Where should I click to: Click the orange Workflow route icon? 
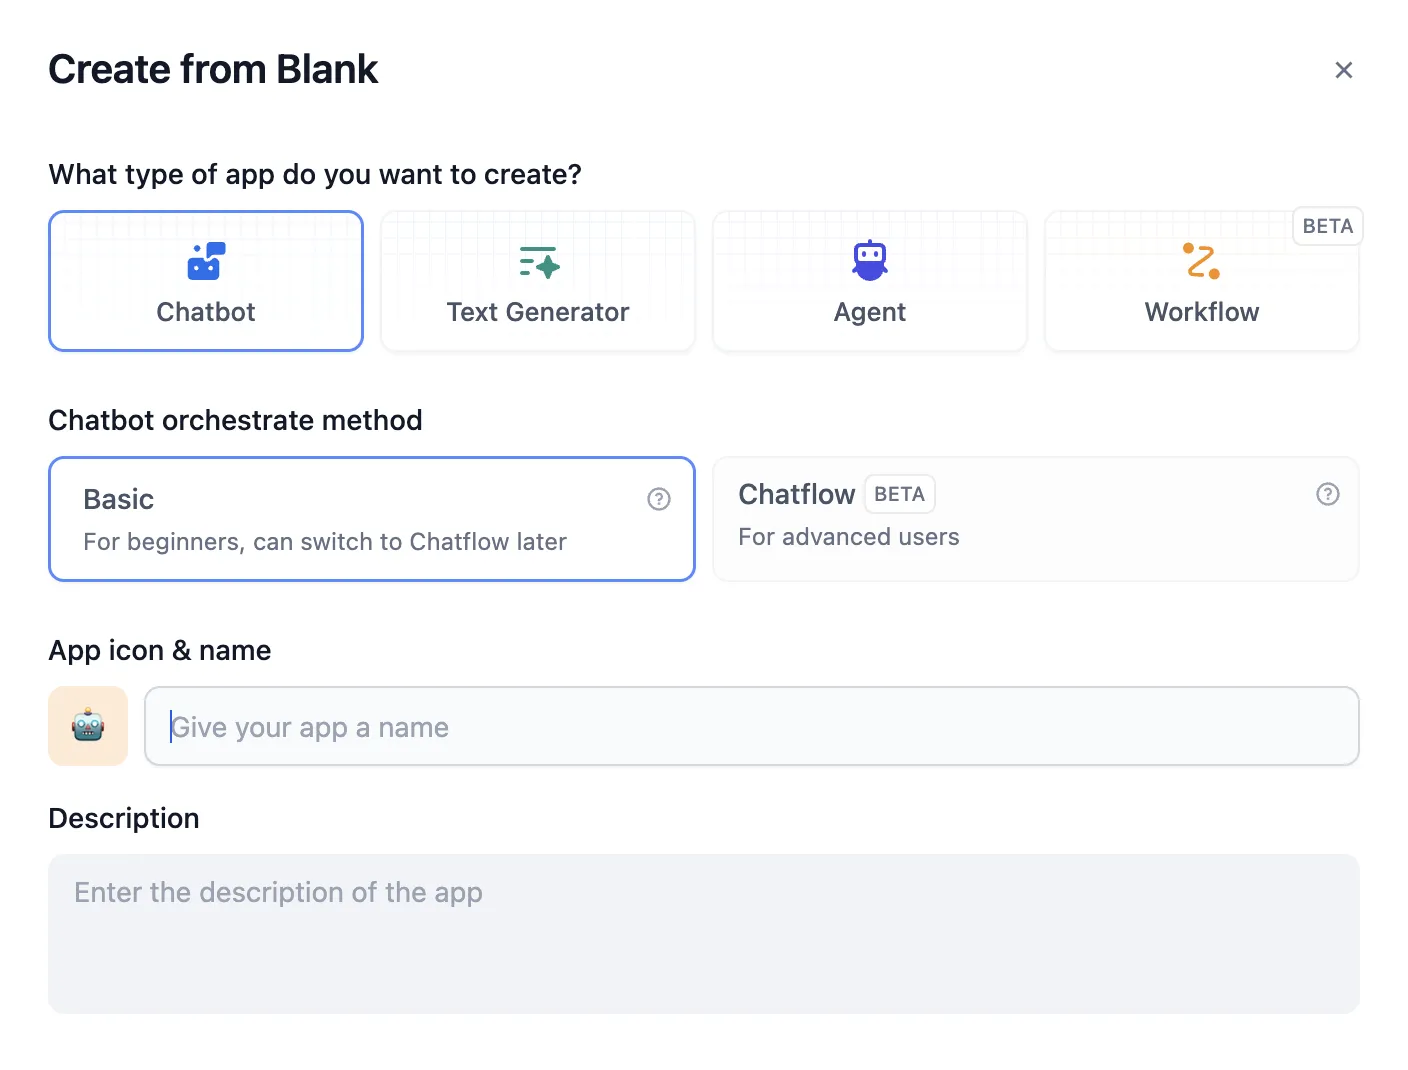tap(1201, 261)
